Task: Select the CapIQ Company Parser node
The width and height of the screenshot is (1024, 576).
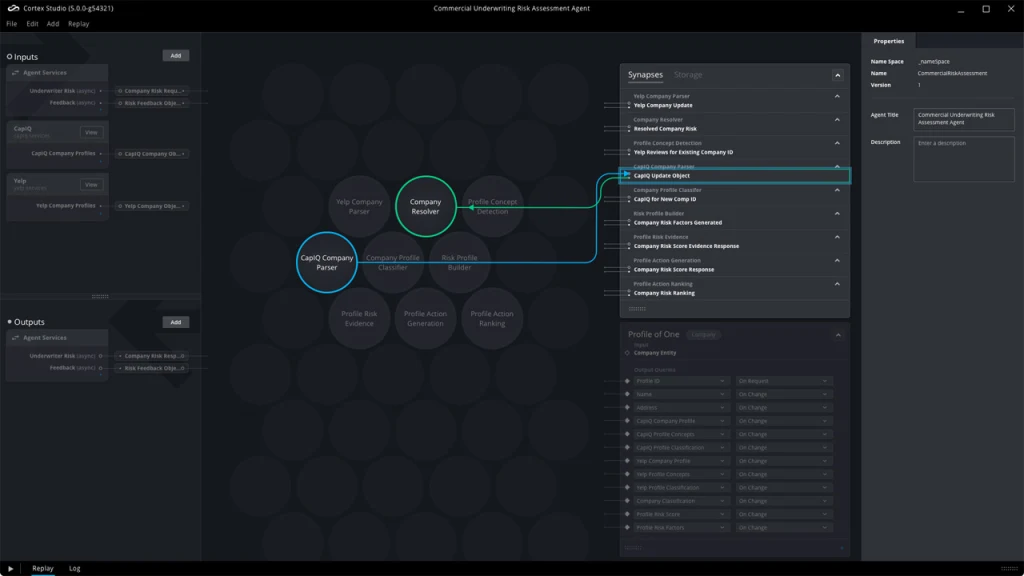Action: tap(326, 261)
